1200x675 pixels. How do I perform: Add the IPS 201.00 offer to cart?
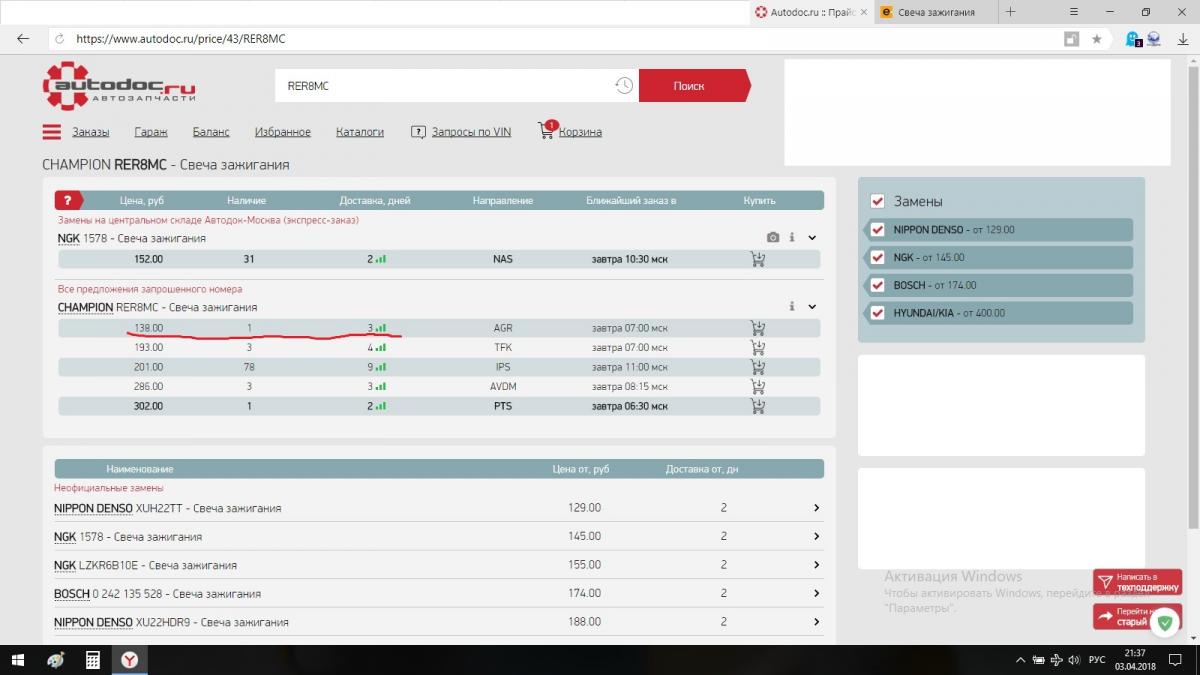(758, 367)
